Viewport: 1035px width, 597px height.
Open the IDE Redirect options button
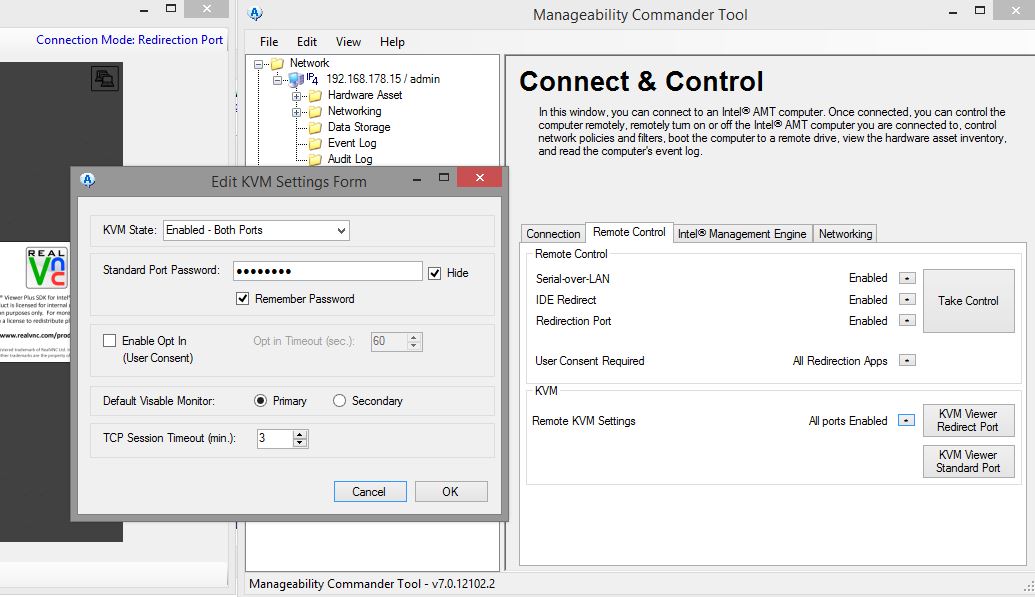[x=908, y=299]
